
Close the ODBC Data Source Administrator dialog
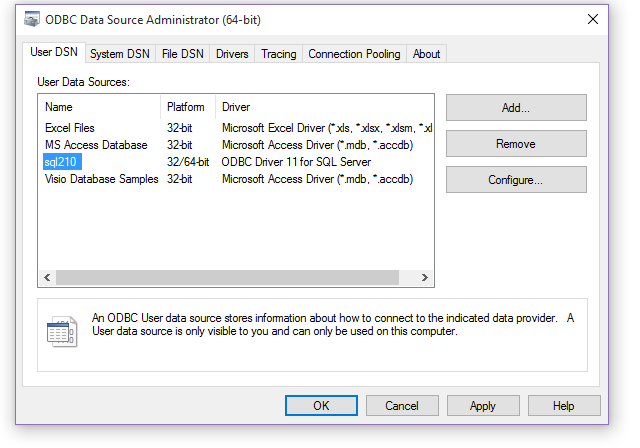(x=593, y=19)
